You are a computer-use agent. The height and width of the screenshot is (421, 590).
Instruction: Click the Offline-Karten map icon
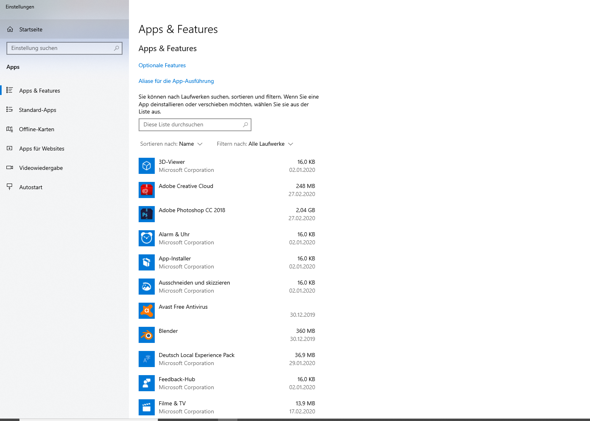tap(10, 129)
